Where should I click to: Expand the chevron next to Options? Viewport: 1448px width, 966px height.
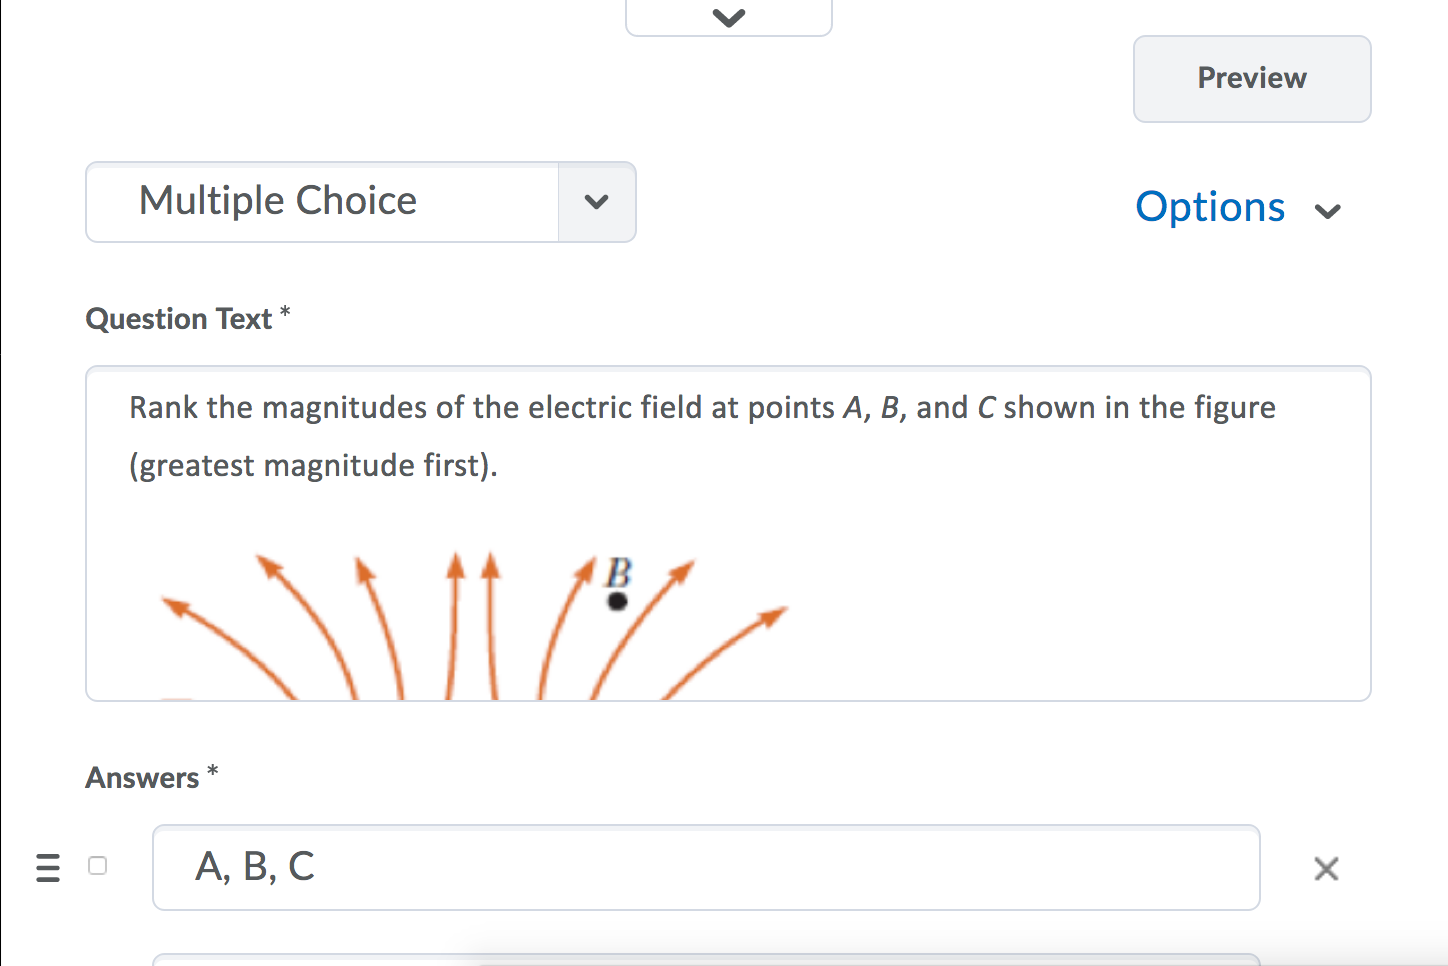pos(1328,211)
